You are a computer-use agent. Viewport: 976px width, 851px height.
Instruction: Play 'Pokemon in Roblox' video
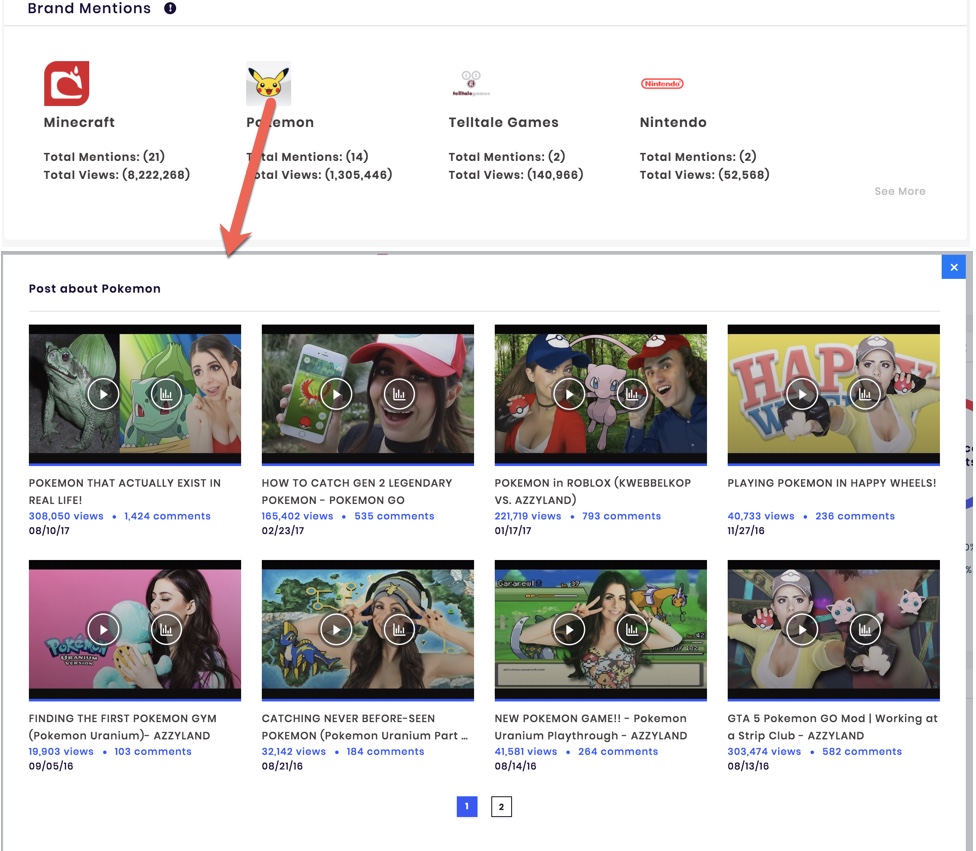coord(569,394)
